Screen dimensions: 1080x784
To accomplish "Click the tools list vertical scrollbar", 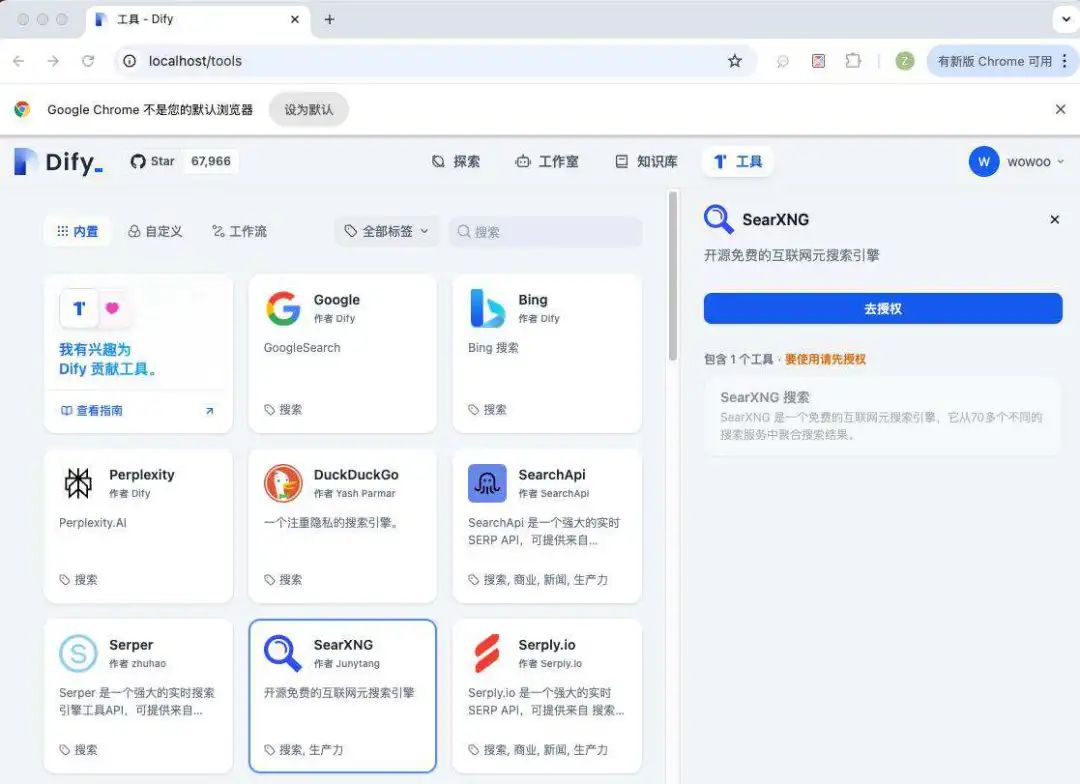I will tap(673, 276).
